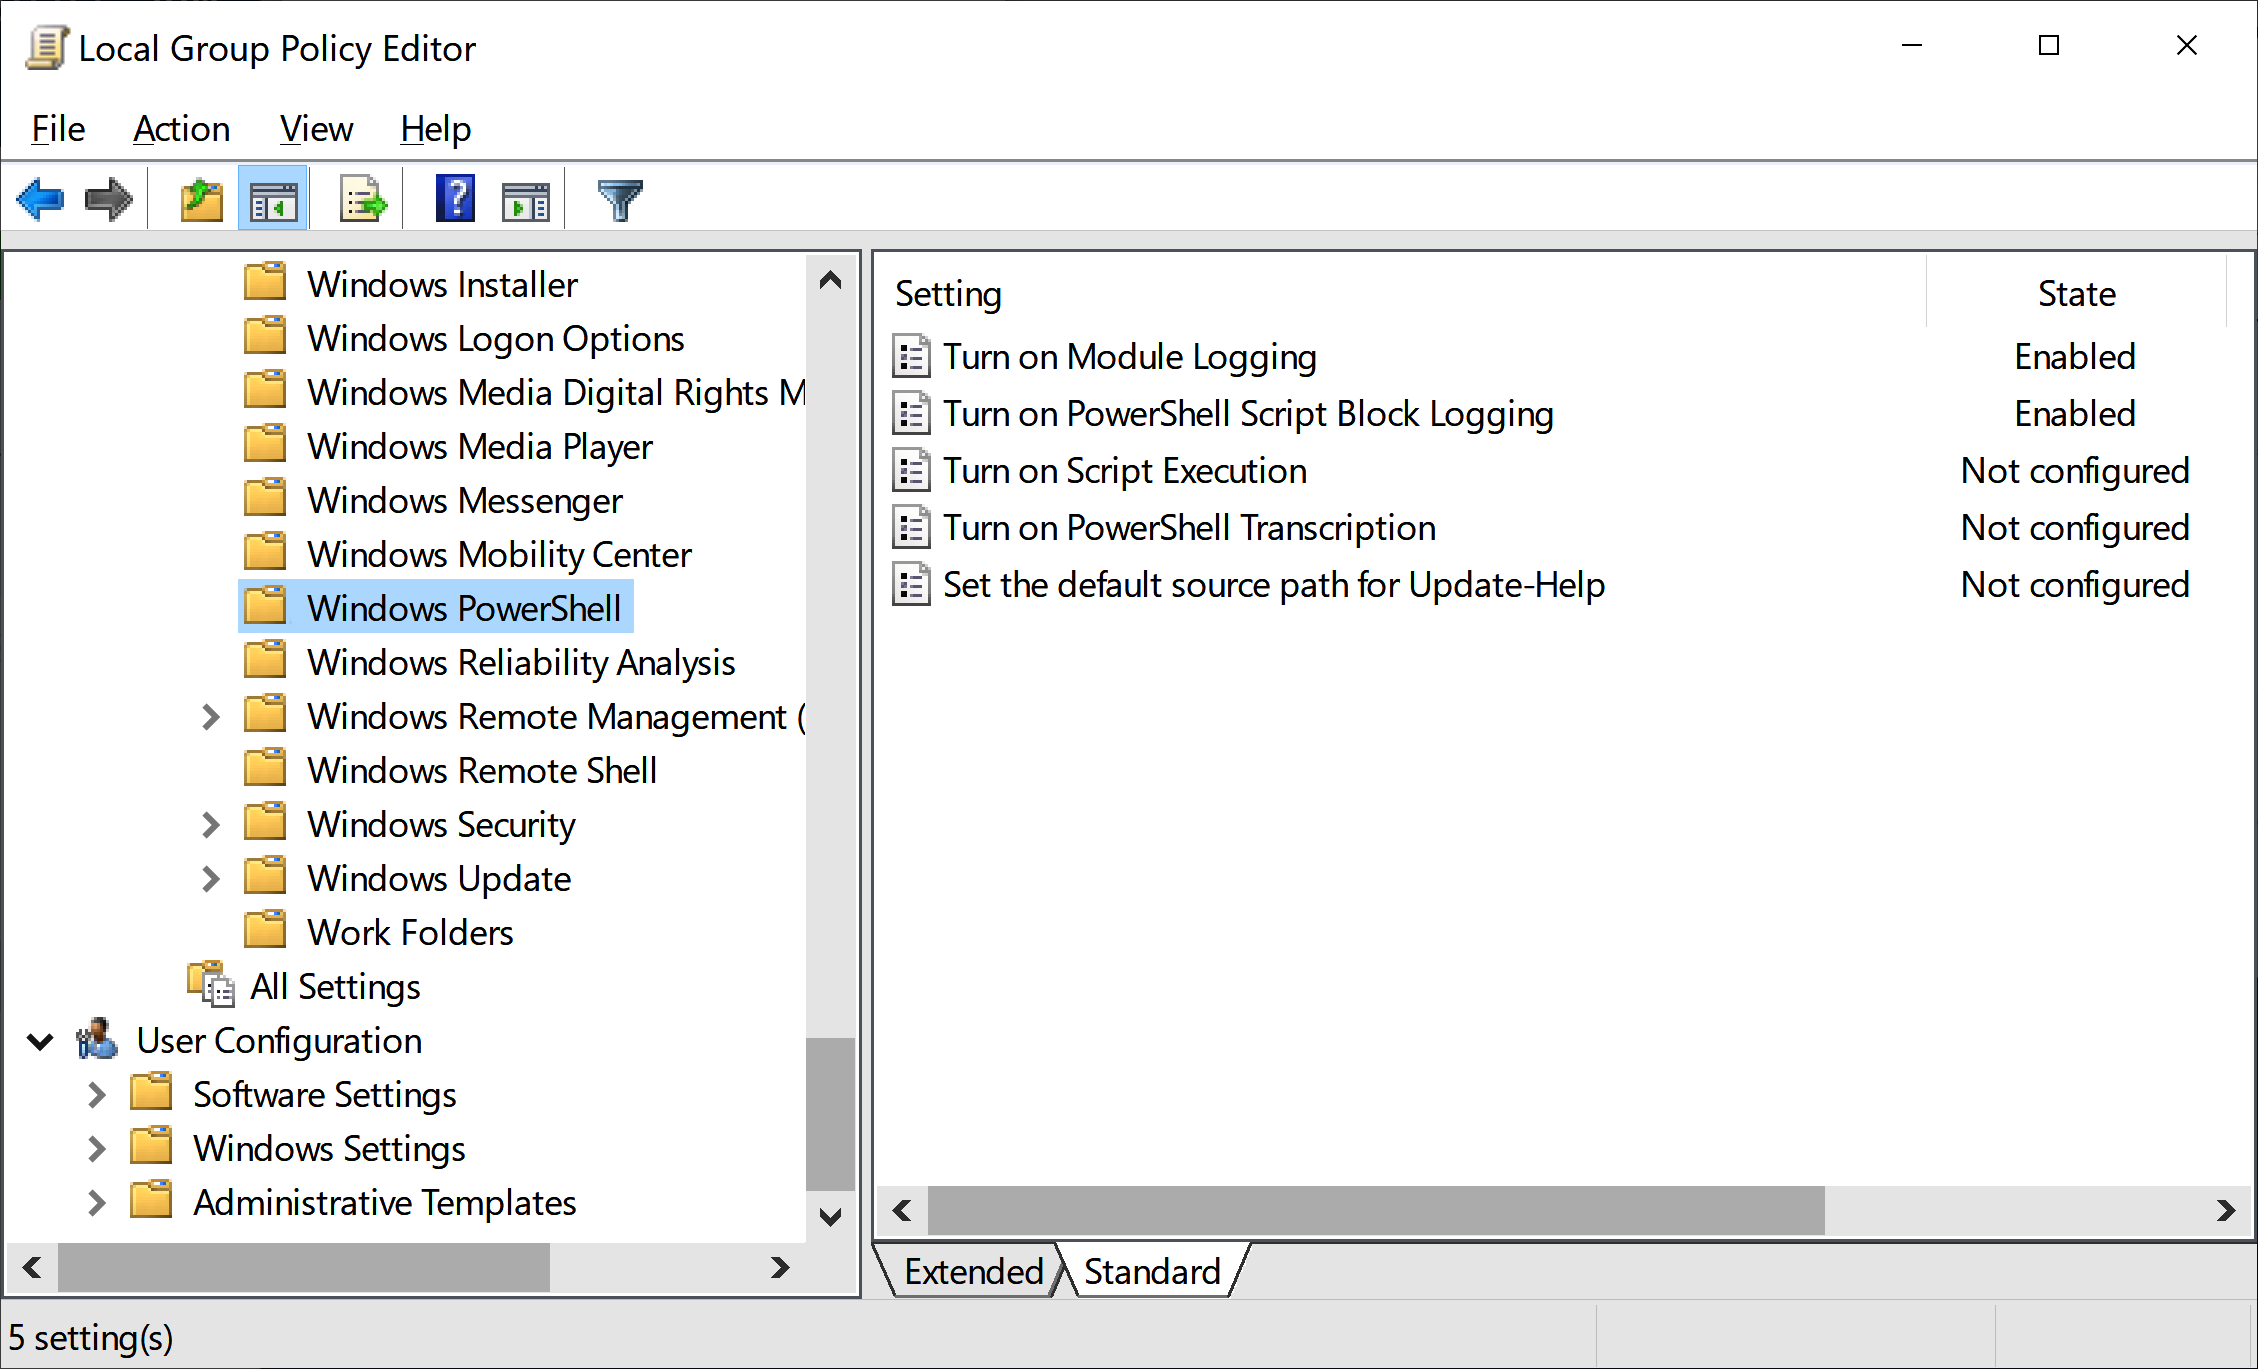Click tree pane horizontal scroll left arrow
This screenshot has width=2258, height=1369.
click(32, 1268)
